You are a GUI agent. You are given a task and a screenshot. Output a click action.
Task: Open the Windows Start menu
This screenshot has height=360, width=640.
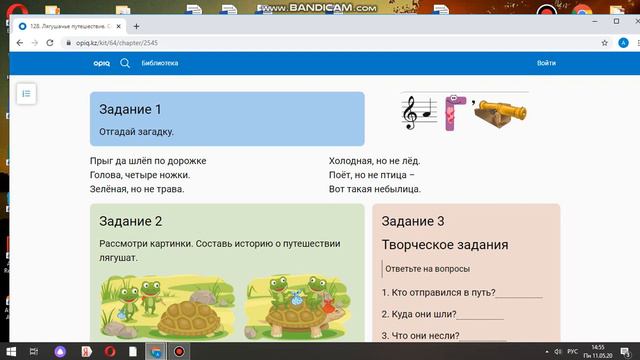click(x=11, y=351)
